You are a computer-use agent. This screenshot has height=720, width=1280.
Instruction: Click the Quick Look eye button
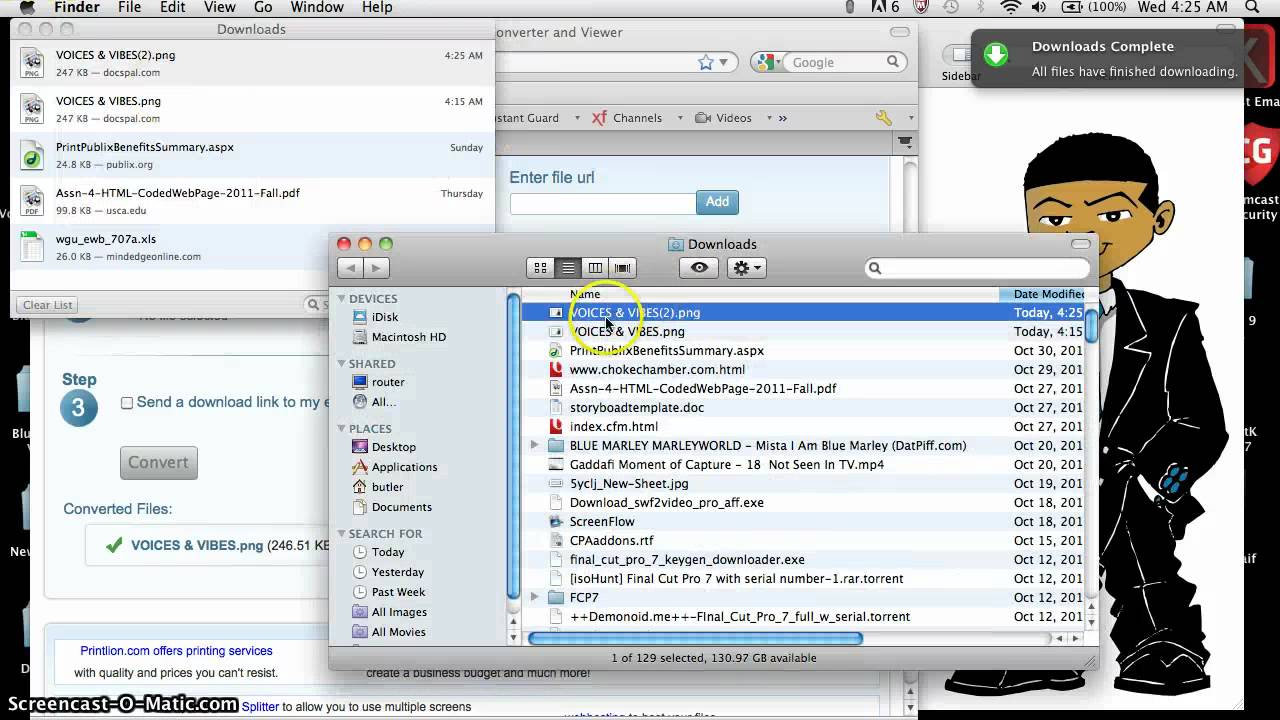point(699,268)
